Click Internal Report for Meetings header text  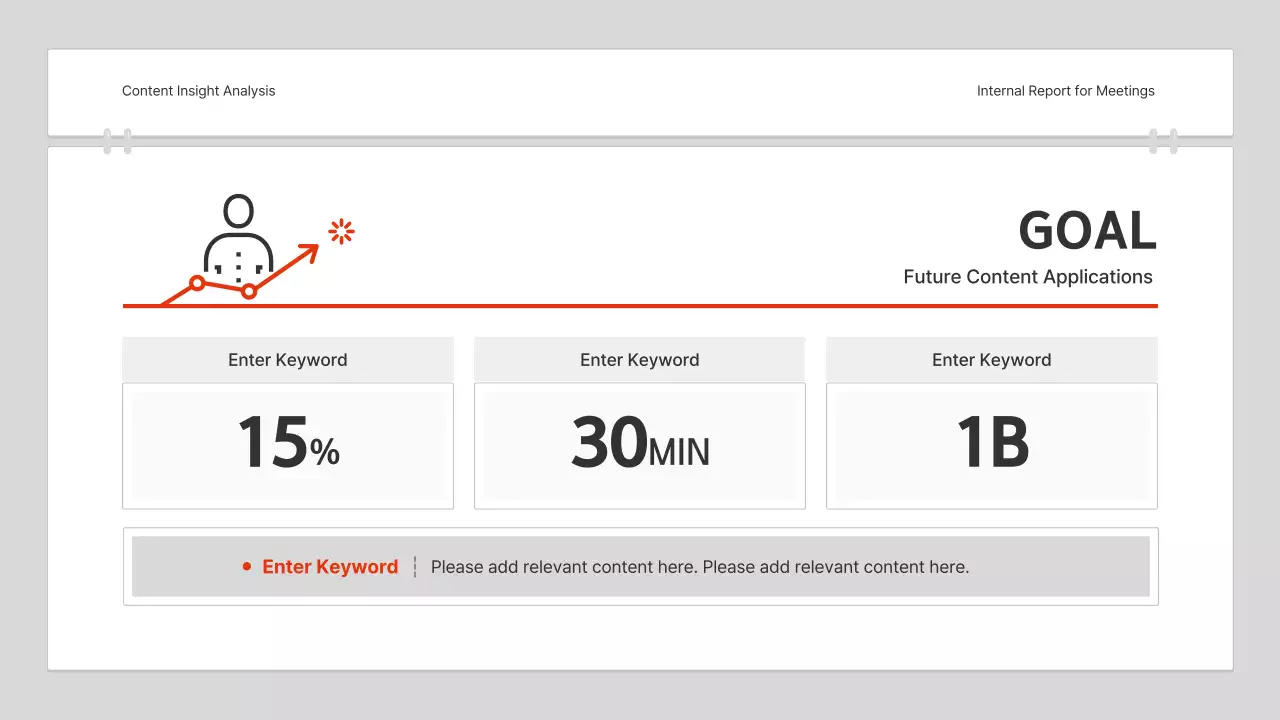(x=1065, y=91)
